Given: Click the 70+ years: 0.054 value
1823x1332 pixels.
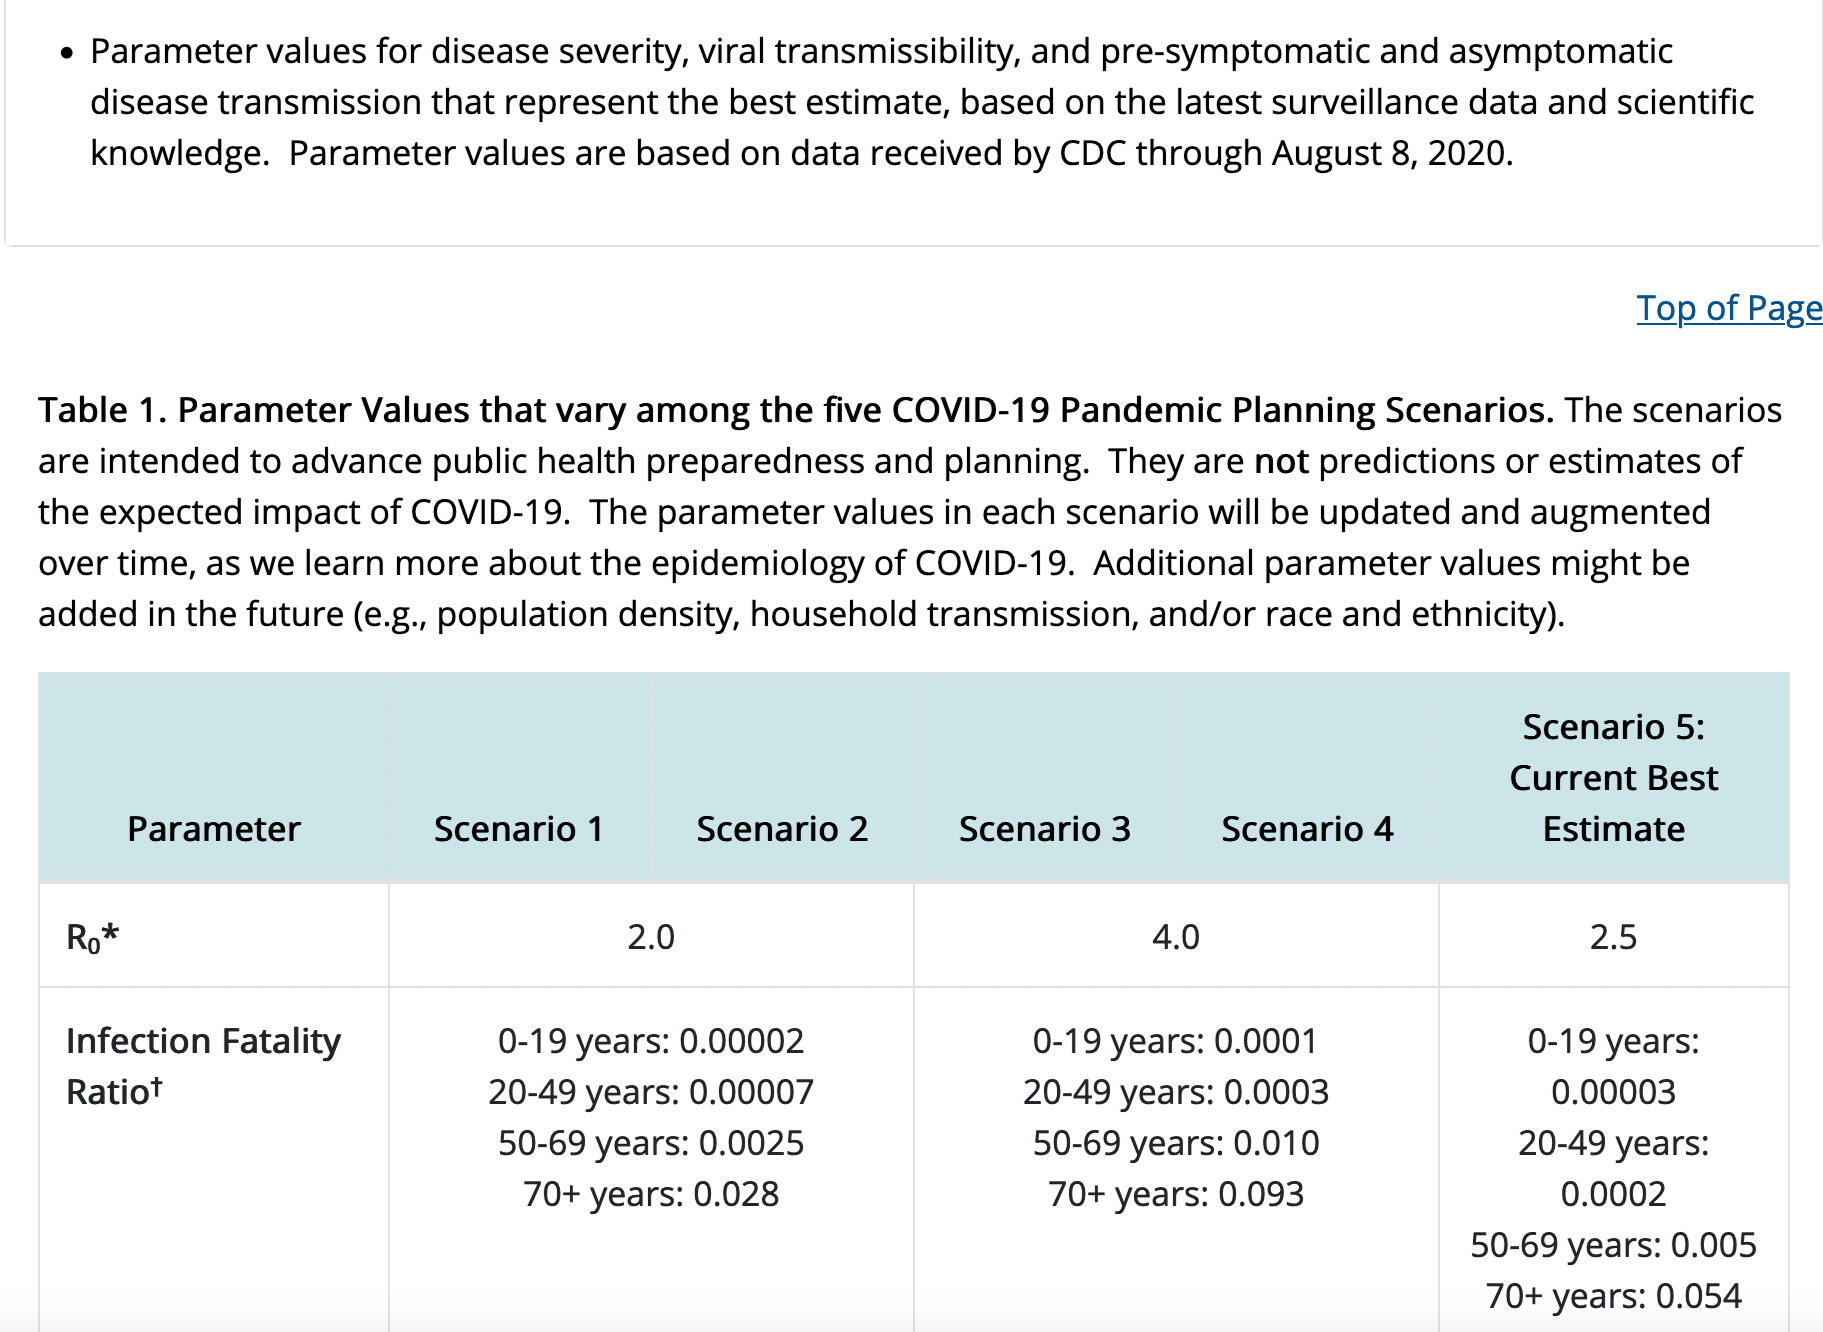Looking at the screenshot, I should pyautogui.click(x=1613, y=1296).
